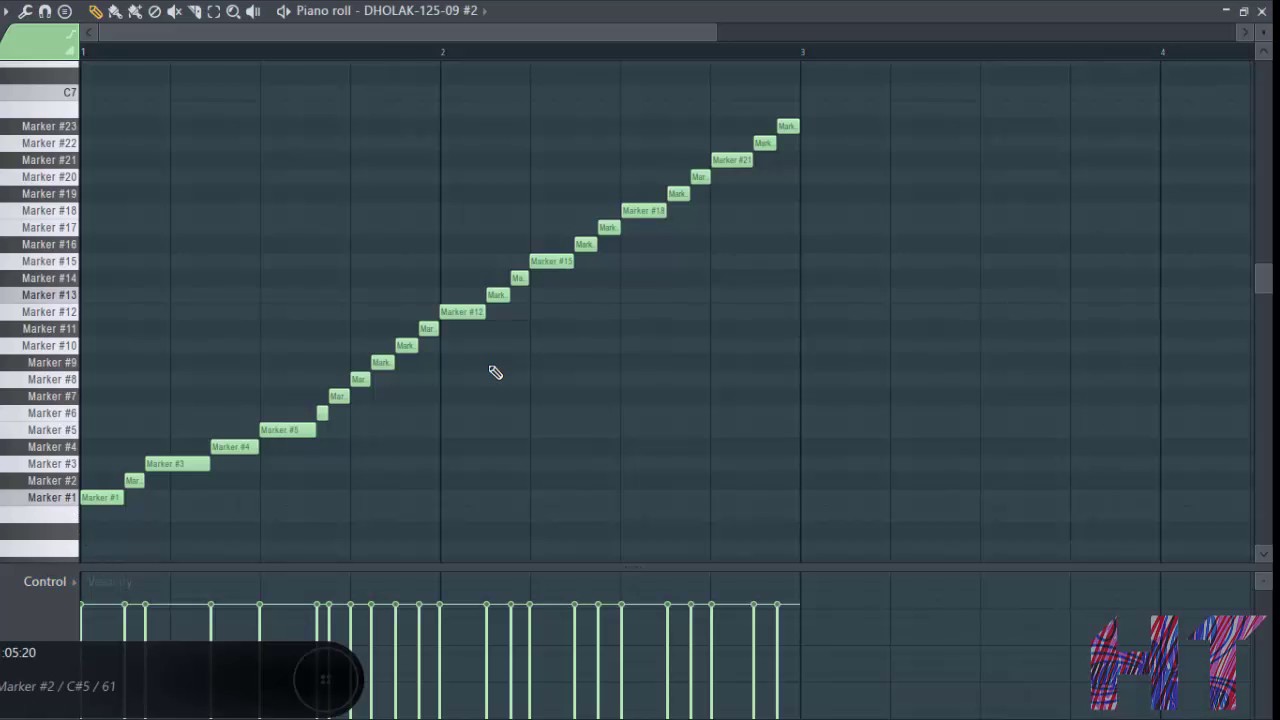
Task: Select the Mute tool
Action: (x=174, y=11)
